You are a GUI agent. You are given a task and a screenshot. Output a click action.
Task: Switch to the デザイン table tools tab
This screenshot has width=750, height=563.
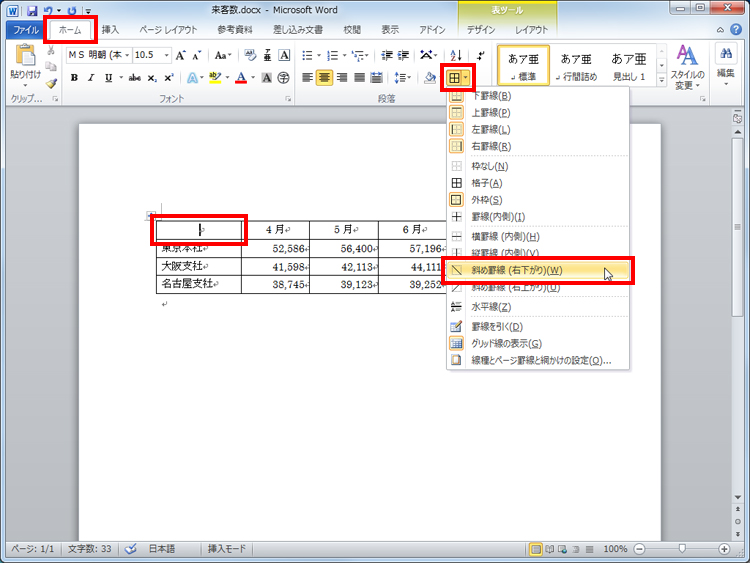click(481, 30)
